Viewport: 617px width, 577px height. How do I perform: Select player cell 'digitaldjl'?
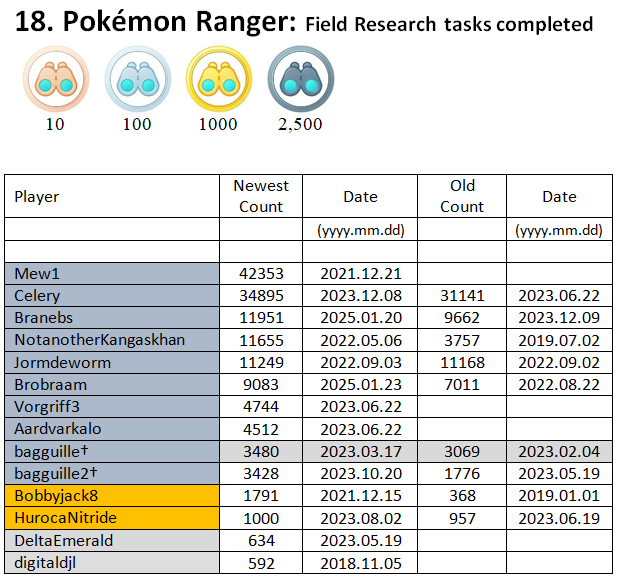pos(112,563)
